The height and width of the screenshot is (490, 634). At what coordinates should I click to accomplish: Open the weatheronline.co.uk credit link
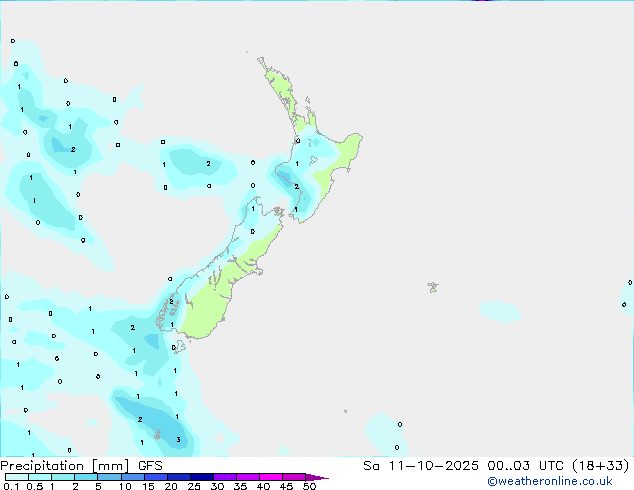[x=550, y=481]
